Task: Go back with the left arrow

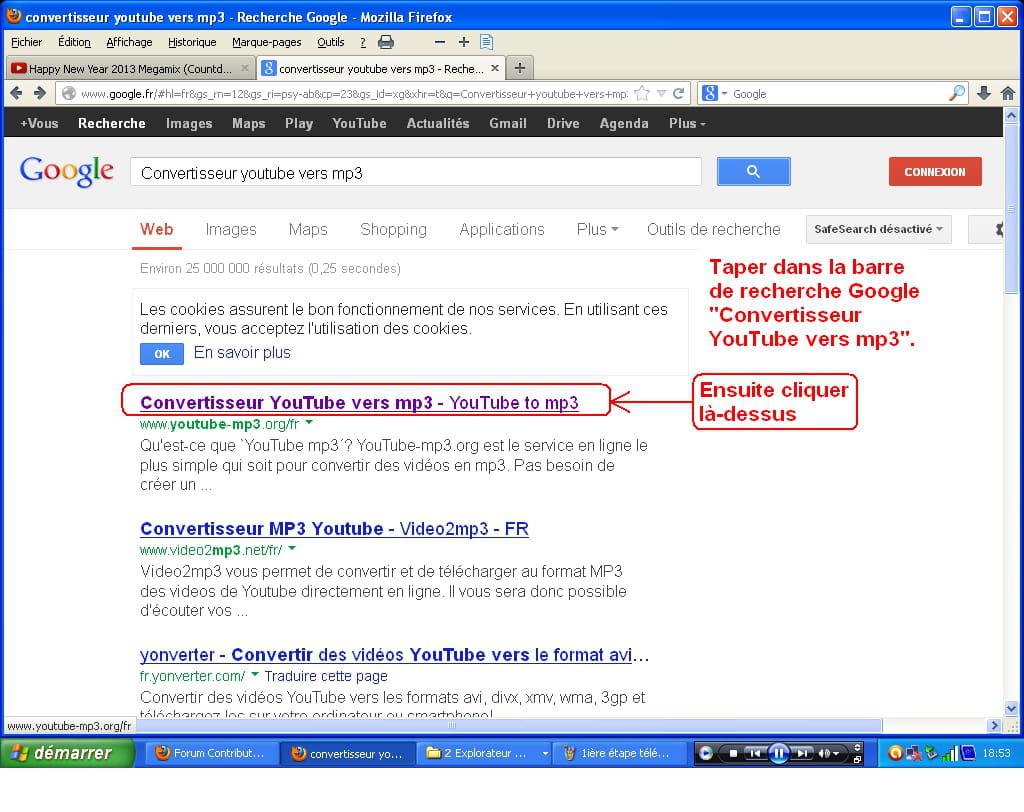Action: coord(16,93)
